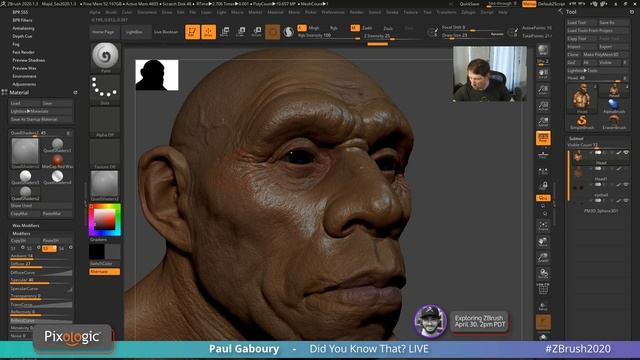
Task: Click the Rotate view icon in right shelf
Action: pyautogui.click(x=543, y=273)
